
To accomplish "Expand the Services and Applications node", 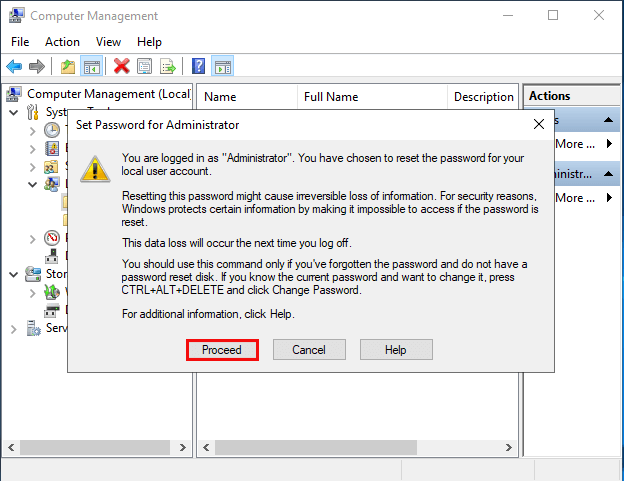I will pyautogui.click(x=13, y=328).
